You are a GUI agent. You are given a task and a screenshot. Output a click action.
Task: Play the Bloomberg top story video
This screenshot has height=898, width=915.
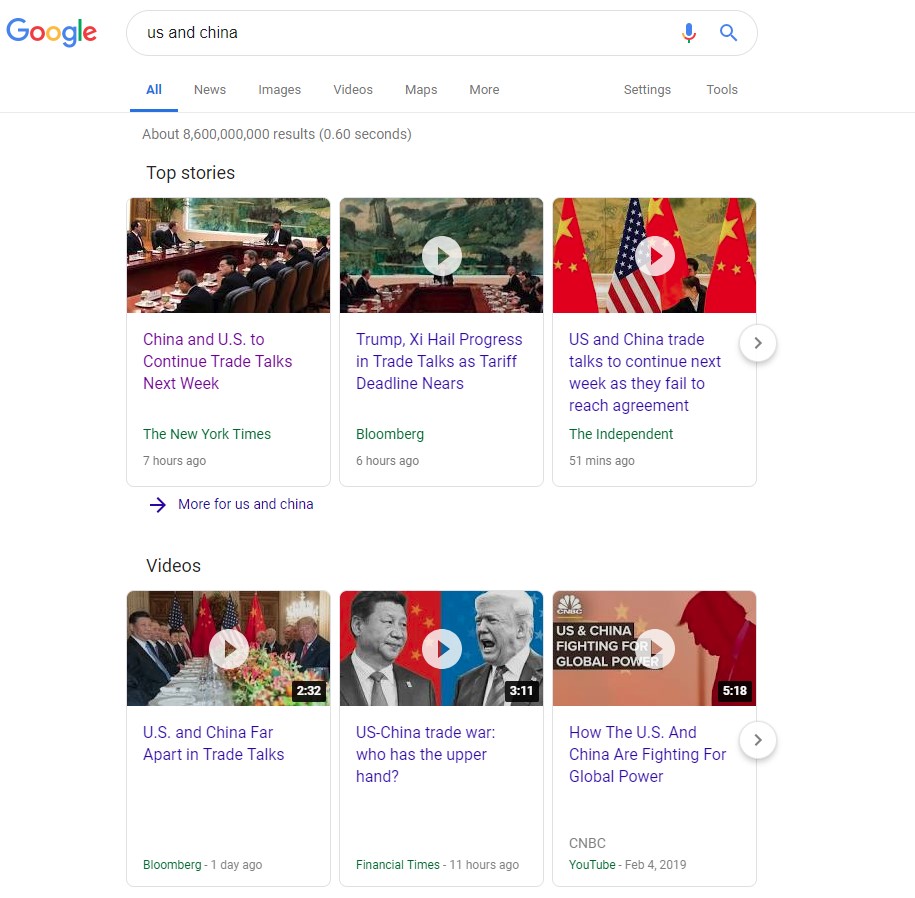click(442, 256)
